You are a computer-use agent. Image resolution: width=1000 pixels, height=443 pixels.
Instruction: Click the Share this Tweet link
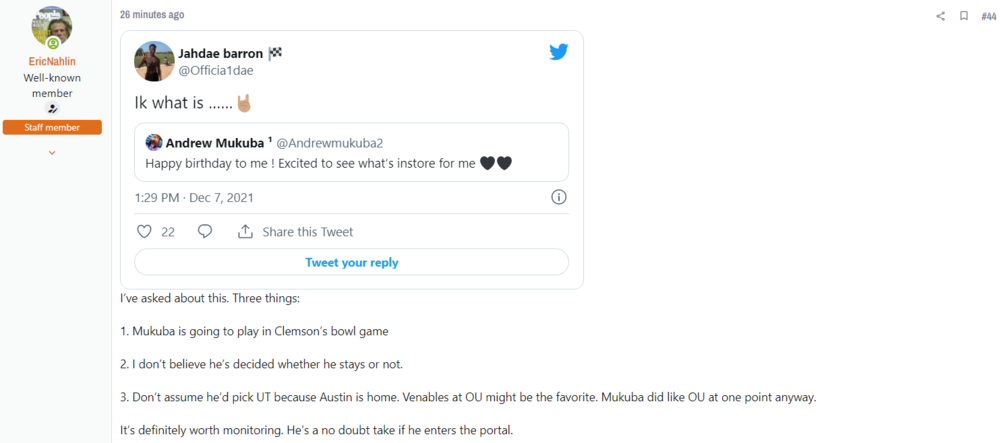(307, 231)
